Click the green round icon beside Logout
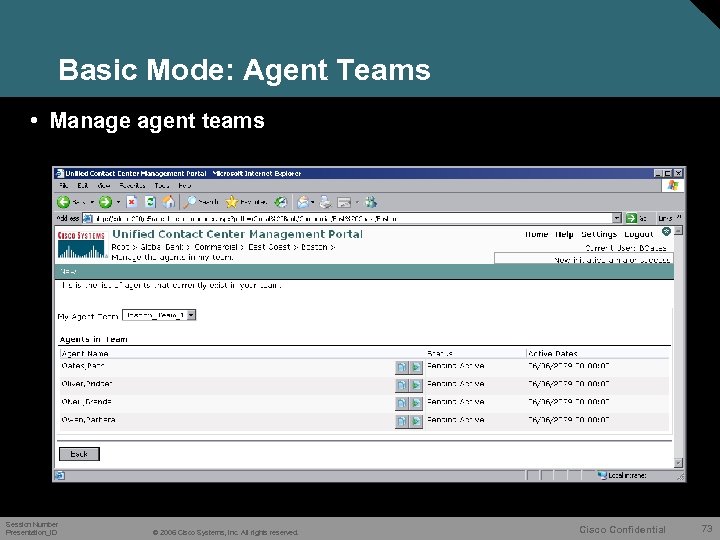This screenshot has width=720, height=540. pos(666,231)
